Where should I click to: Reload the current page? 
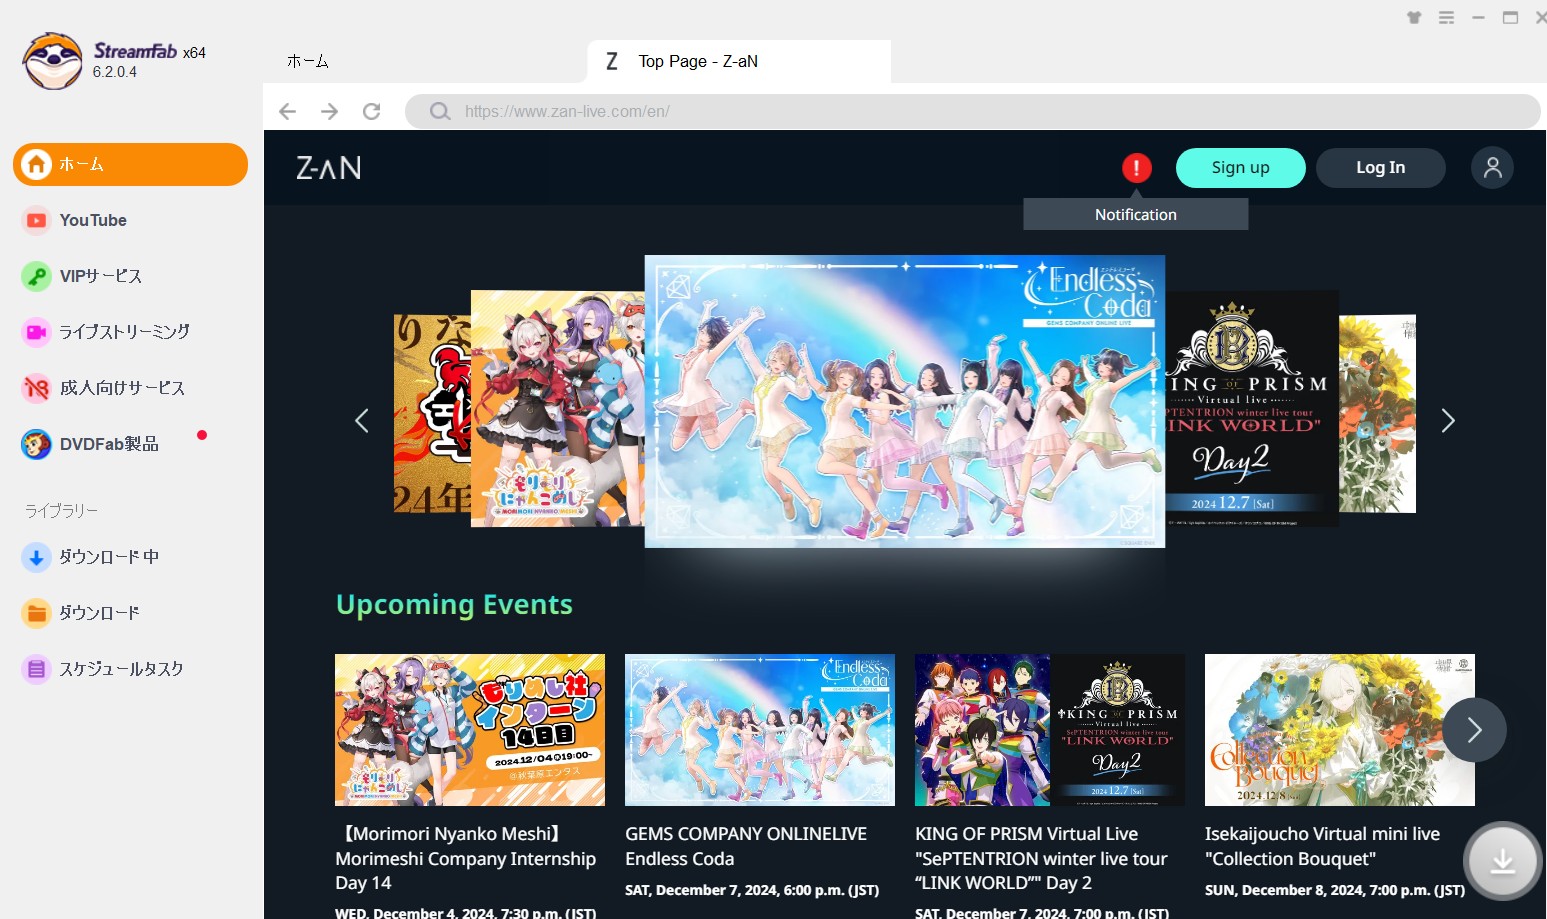tap(372, 111)
